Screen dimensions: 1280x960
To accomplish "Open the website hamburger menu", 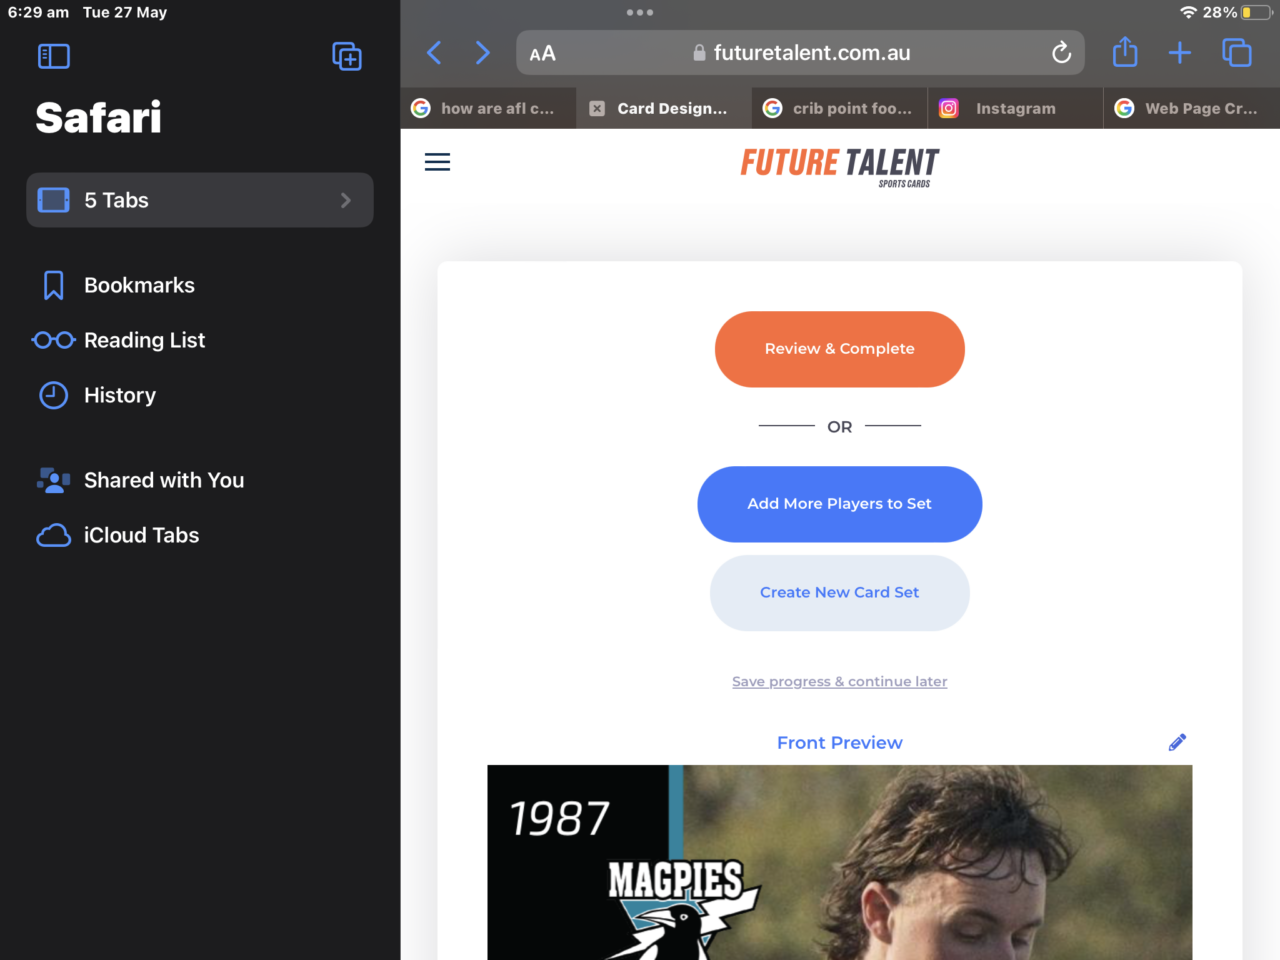I will 437,162.
